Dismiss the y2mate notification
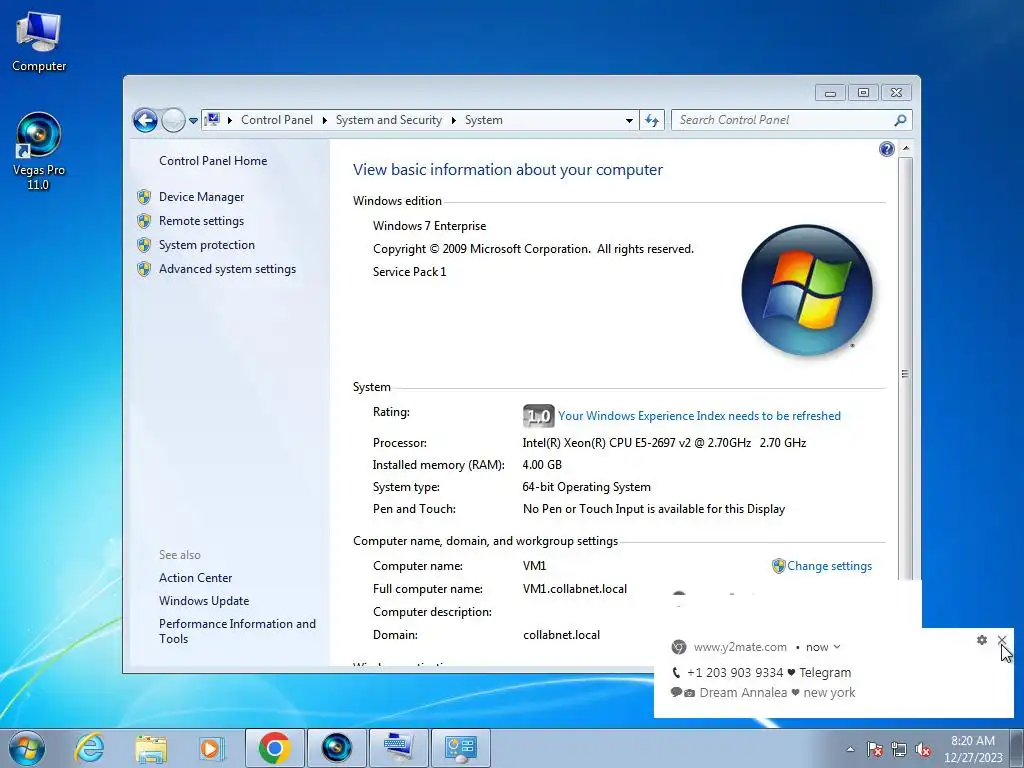1024x768 pixels. 1002,640
